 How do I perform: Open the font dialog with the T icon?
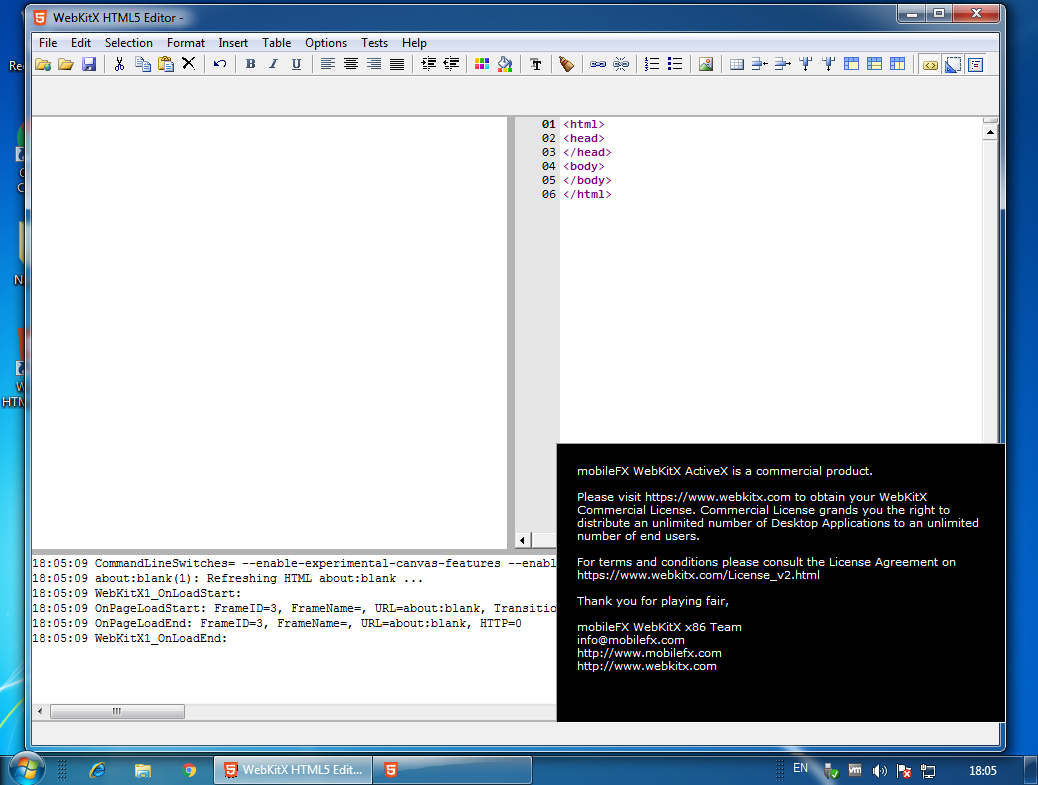click(x=536, y=64)
